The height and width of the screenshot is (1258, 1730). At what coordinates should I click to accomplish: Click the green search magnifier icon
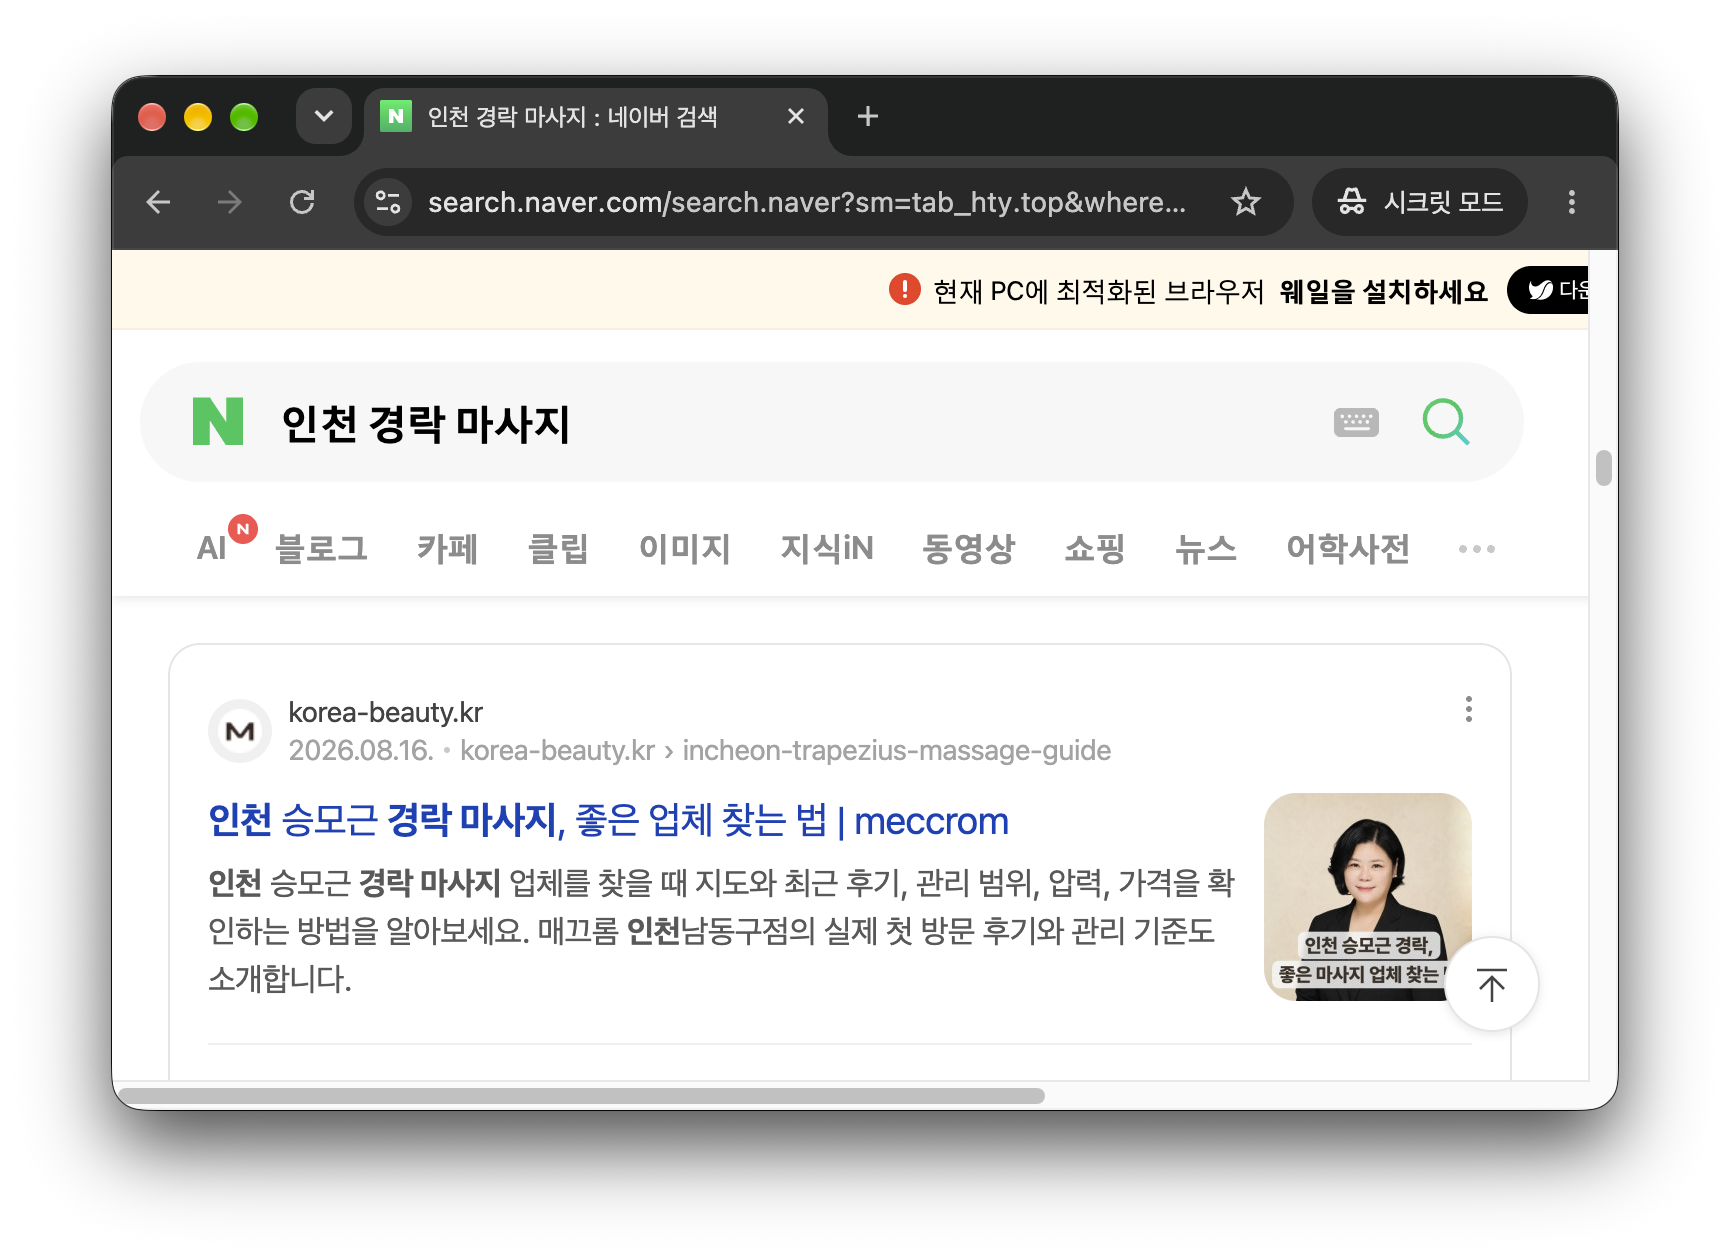(x=1446, y=422)
